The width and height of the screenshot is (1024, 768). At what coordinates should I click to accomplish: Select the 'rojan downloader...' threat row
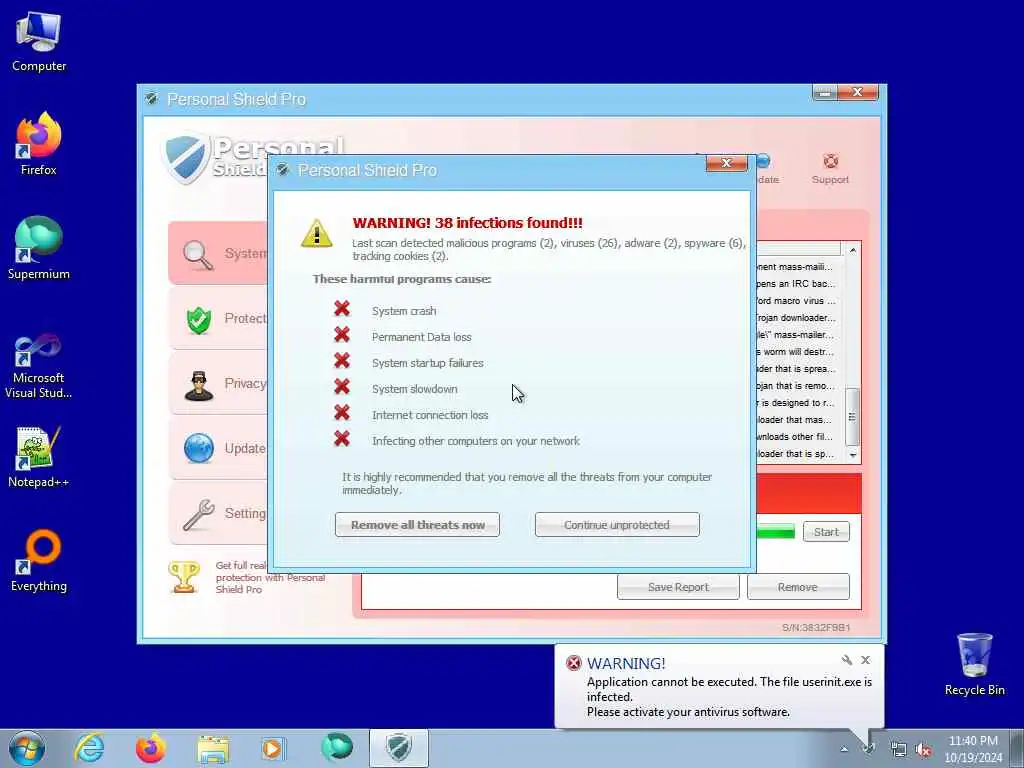[795, 317]
